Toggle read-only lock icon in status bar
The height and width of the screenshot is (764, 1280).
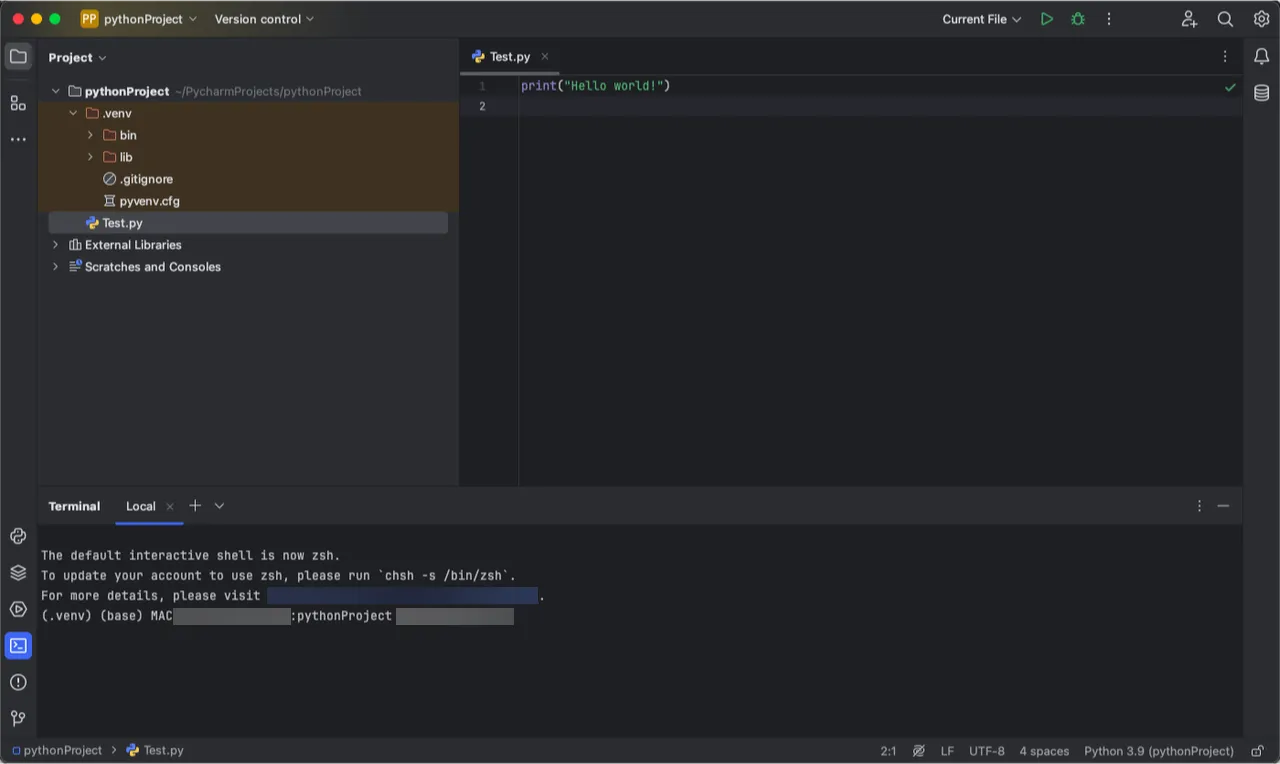tap(1257, 751)
